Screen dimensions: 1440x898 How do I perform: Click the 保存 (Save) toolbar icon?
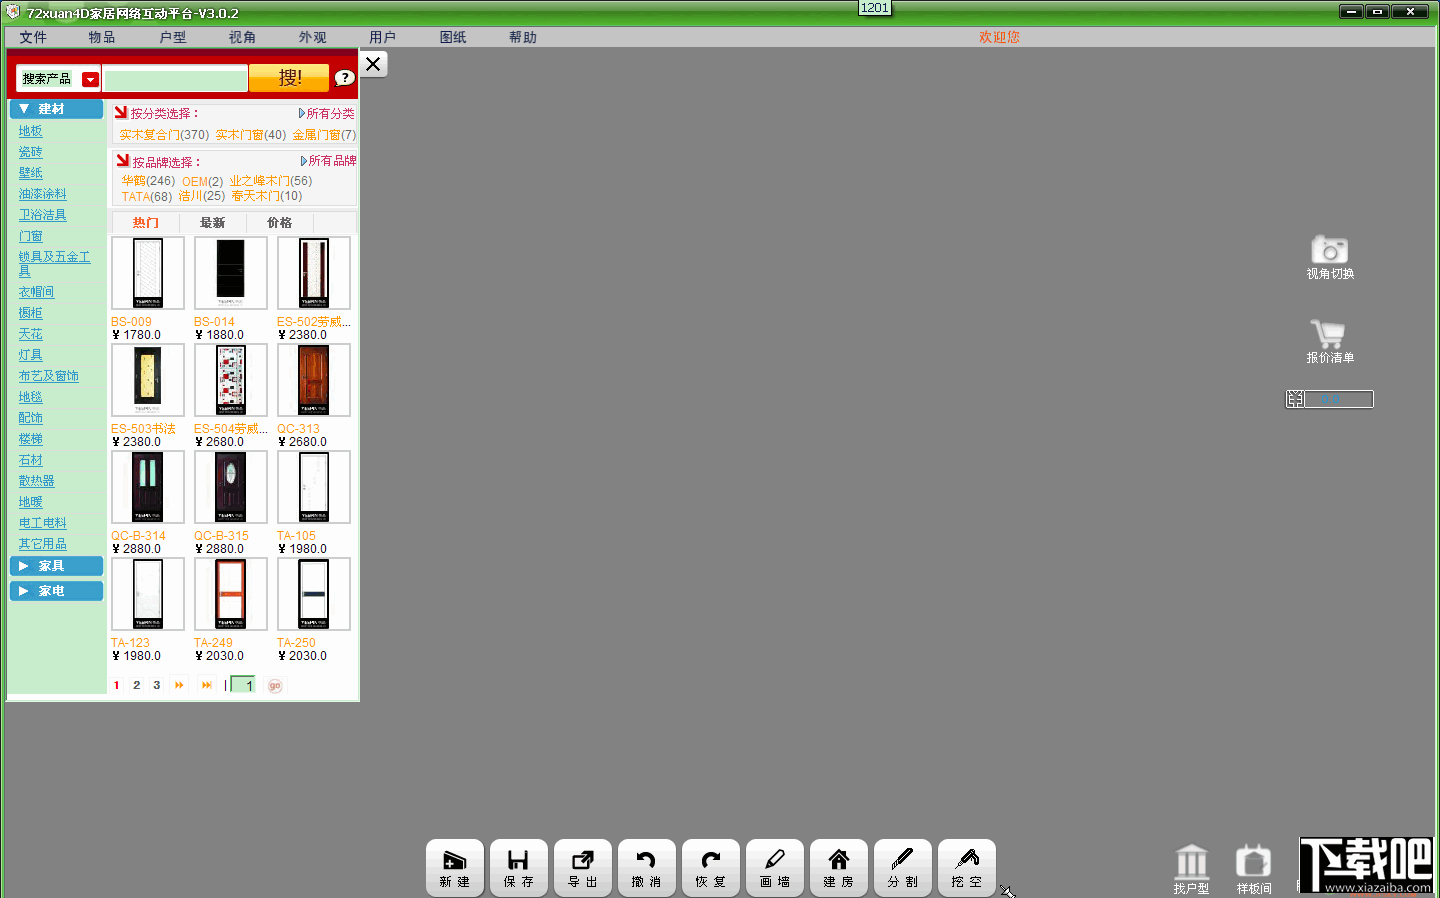(519, 867)
